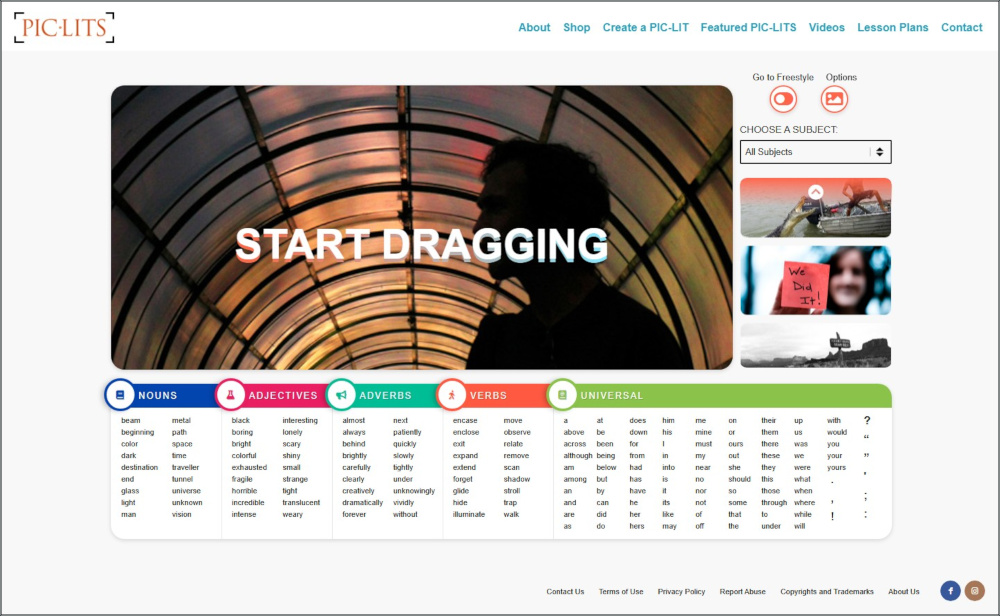Select the VERBS tab label
This screenshot has height=616, width=1000.
pos(488,395)
